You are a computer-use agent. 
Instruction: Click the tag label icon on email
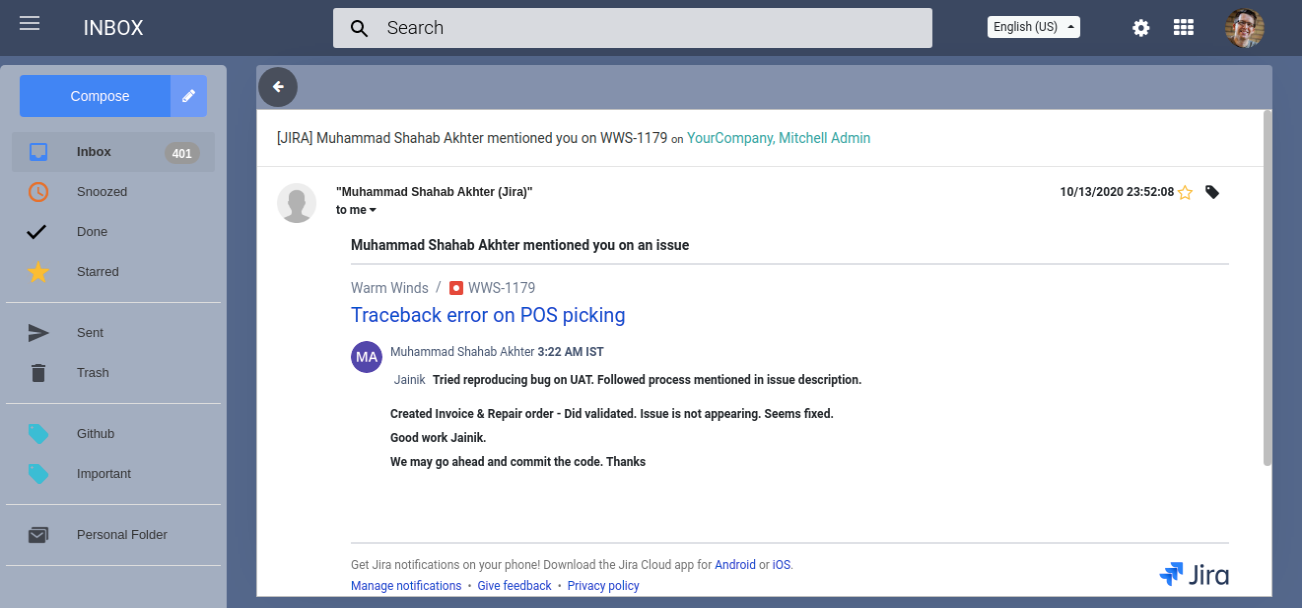[1212, 192]
